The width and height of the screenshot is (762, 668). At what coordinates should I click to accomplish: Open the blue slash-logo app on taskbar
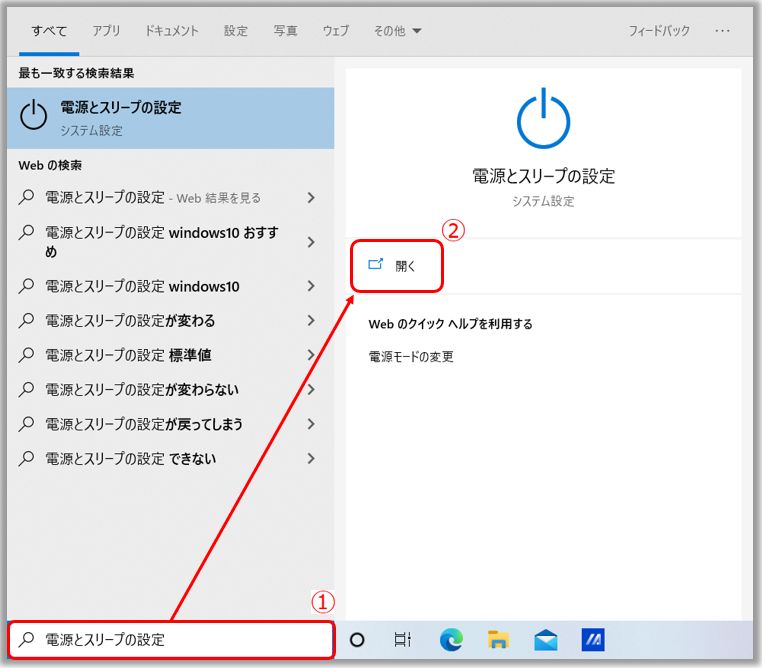pyautogui.click(x=593, y=640)
